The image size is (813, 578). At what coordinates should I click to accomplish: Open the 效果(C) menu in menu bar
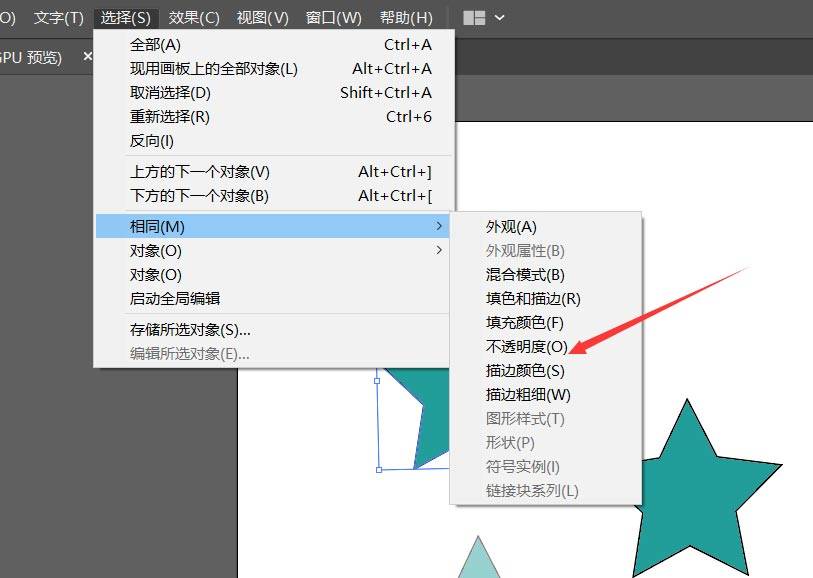point(194,18)
